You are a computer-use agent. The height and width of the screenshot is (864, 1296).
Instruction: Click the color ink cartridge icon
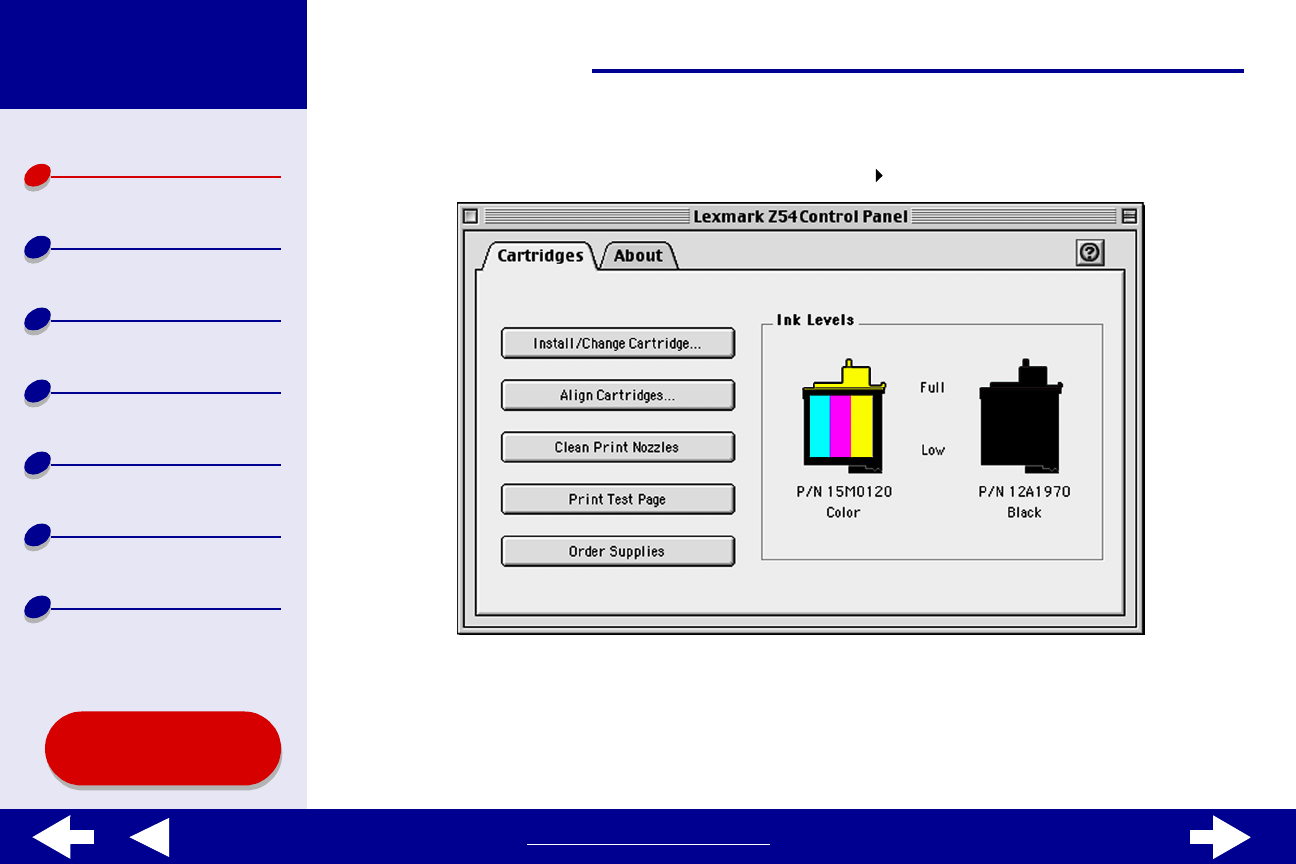[844, 415]
